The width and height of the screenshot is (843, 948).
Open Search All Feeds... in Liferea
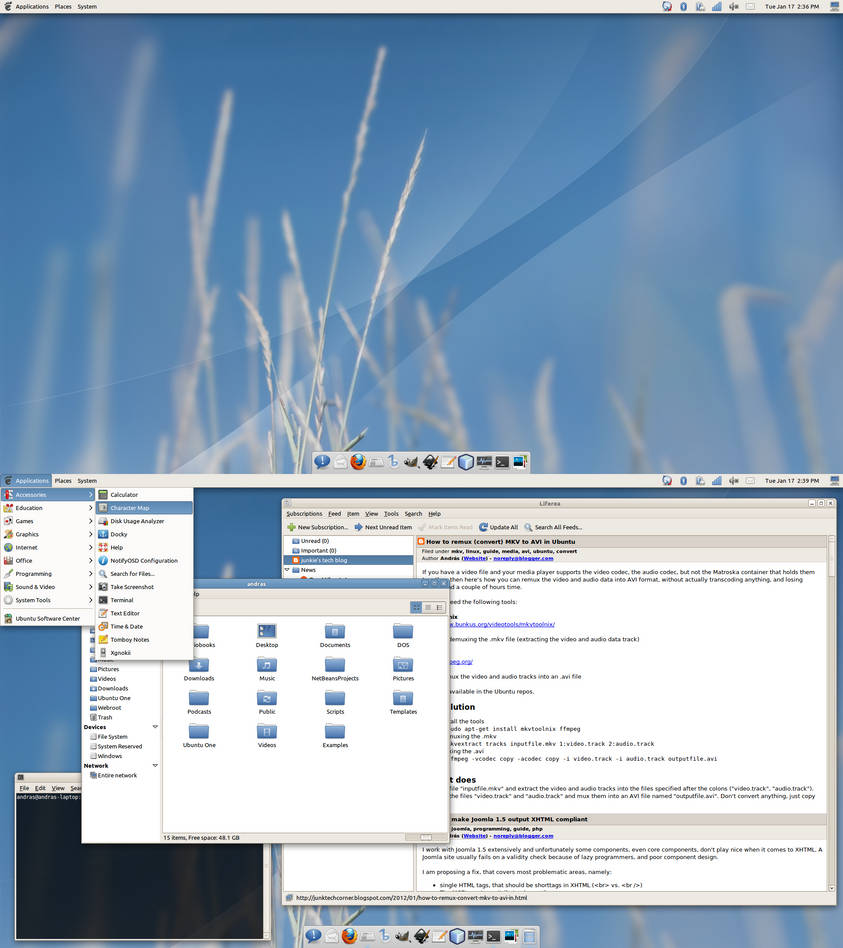[553, 527]
